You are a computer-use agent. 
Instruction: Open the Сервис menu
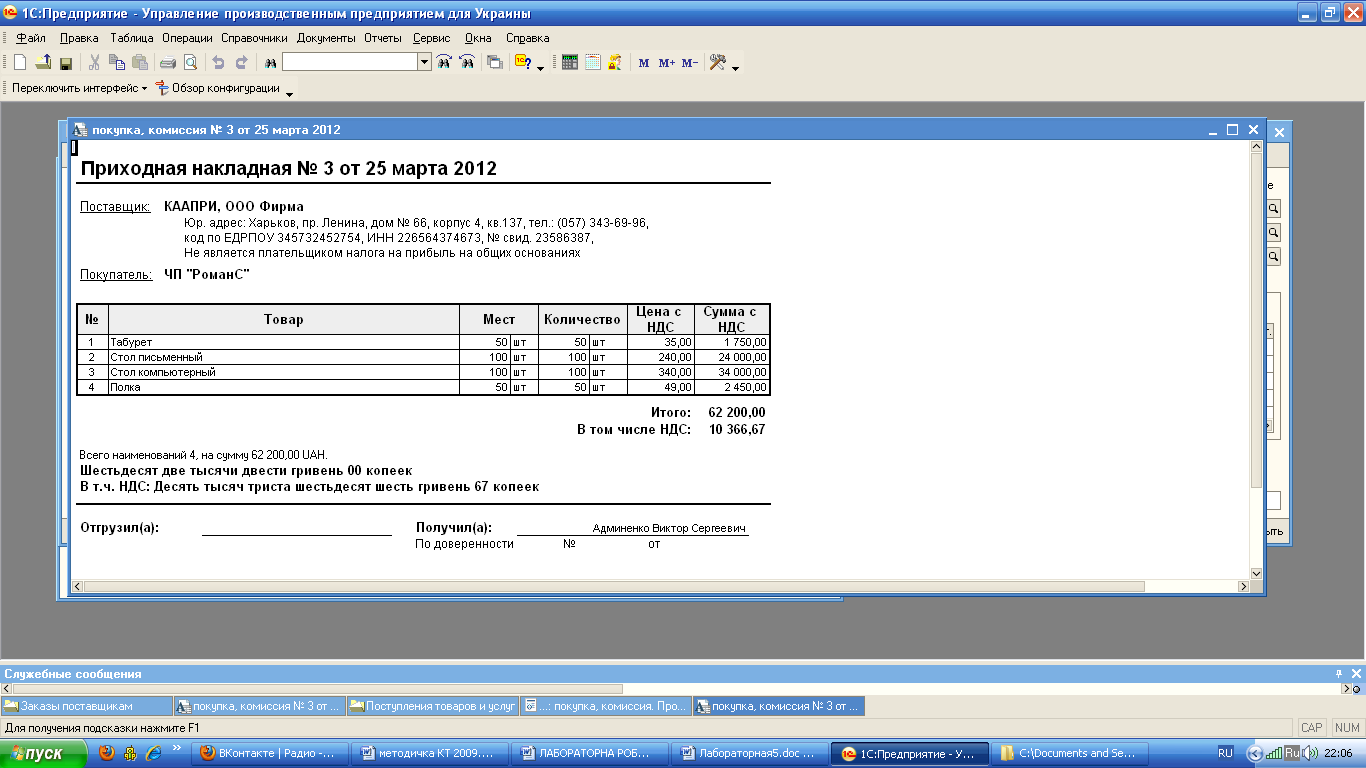(x=431, y=38)
